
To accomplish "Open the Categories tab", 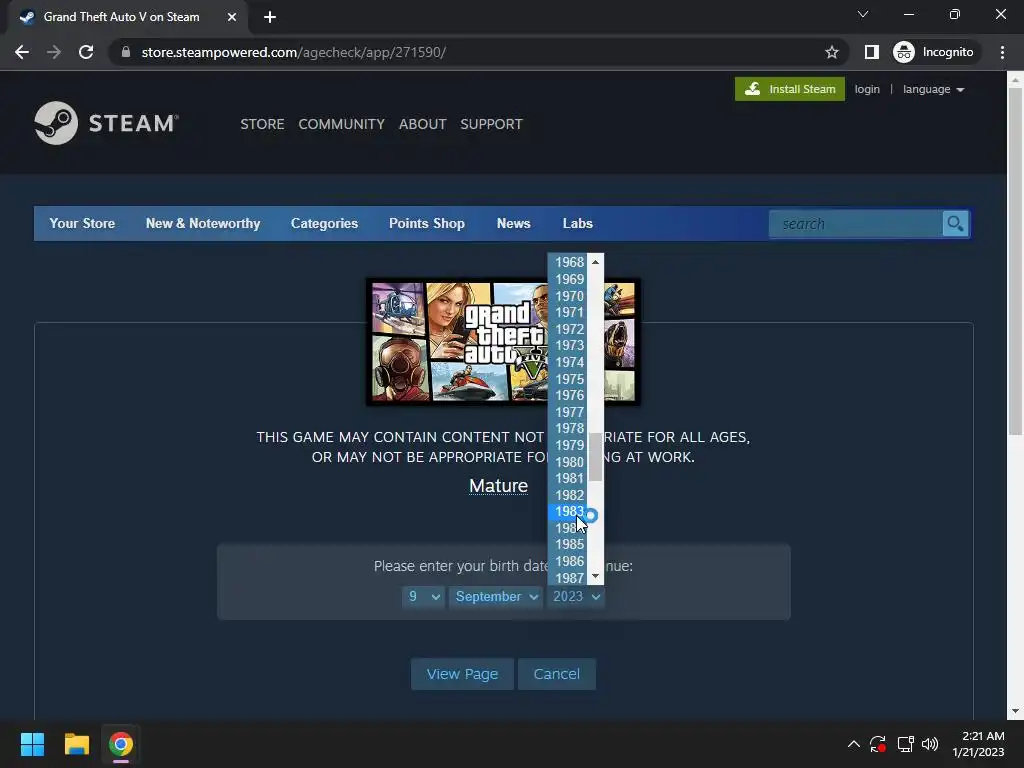I will pos(325,223).
